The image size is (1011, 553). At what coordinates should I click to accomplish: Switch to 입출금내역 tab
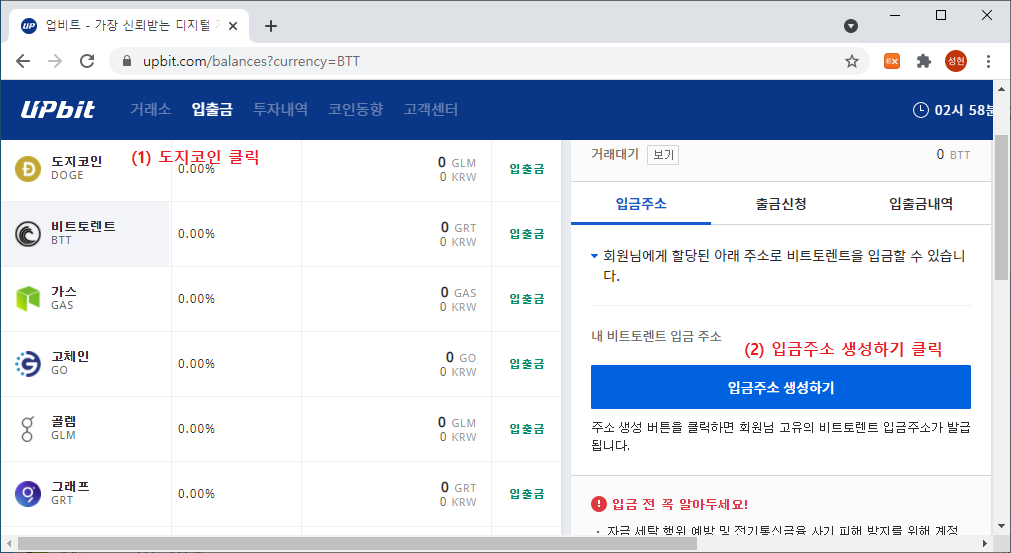pos(921,204)
